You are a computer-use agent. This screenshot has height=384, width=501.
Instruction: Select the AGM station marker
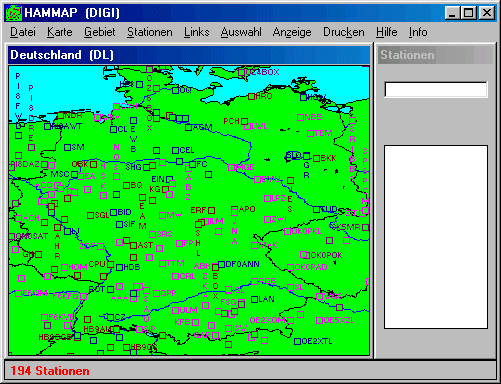(x=188, y=127)
